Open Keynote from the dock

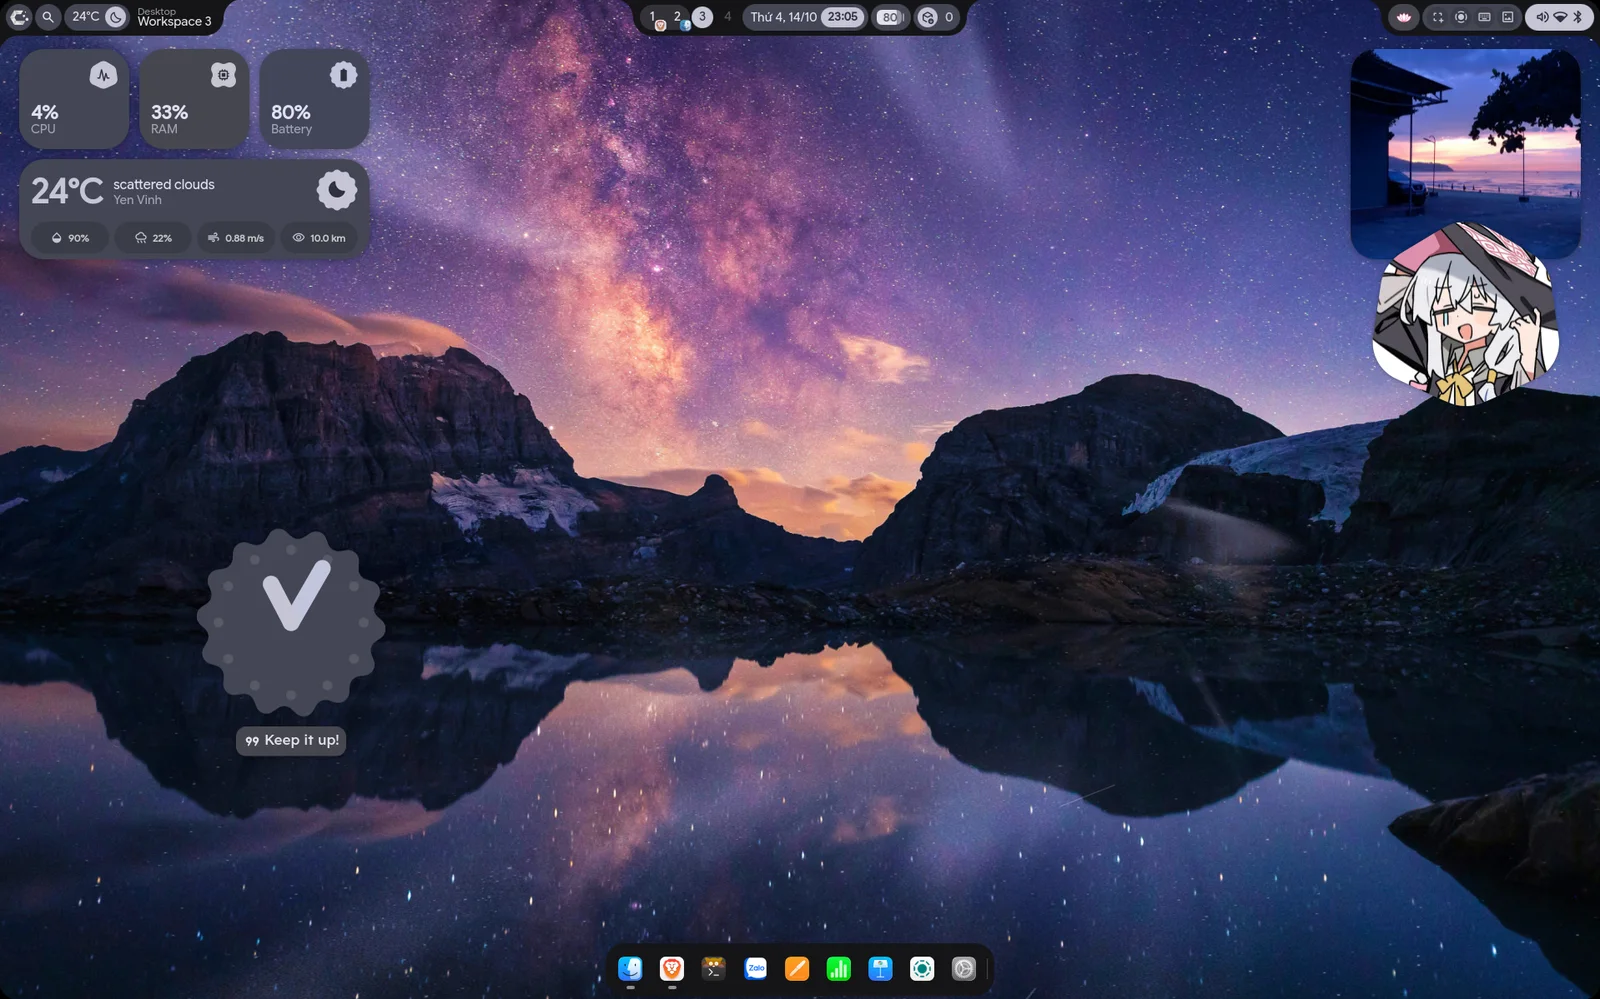tap(880, 968)
